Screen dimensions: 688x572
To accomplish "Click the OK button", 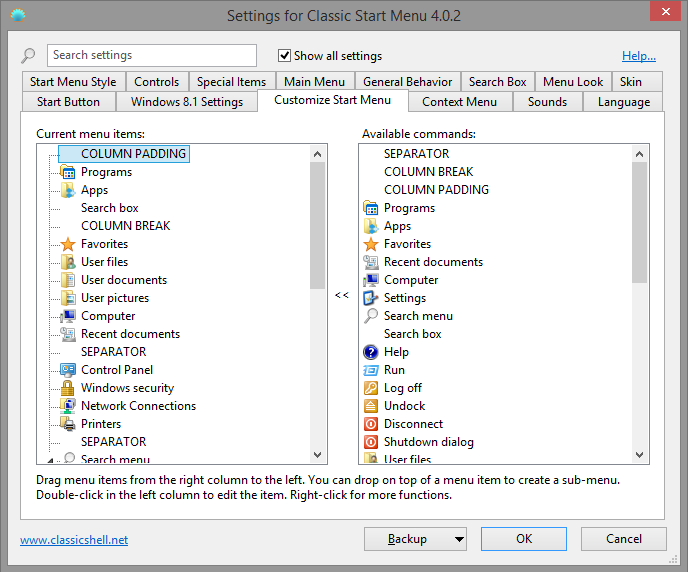I will coord(524,539).
